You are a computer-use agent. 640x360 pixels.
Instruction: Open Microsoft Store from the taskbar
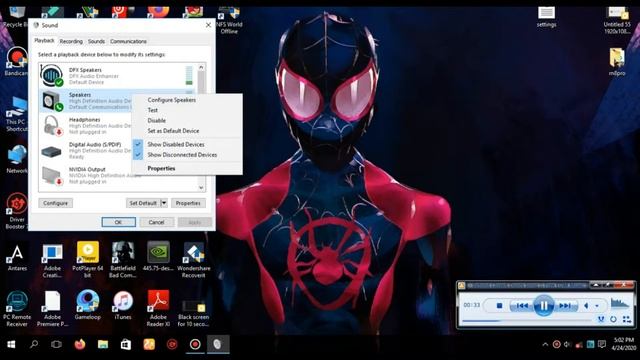click(x=126, y=344)
